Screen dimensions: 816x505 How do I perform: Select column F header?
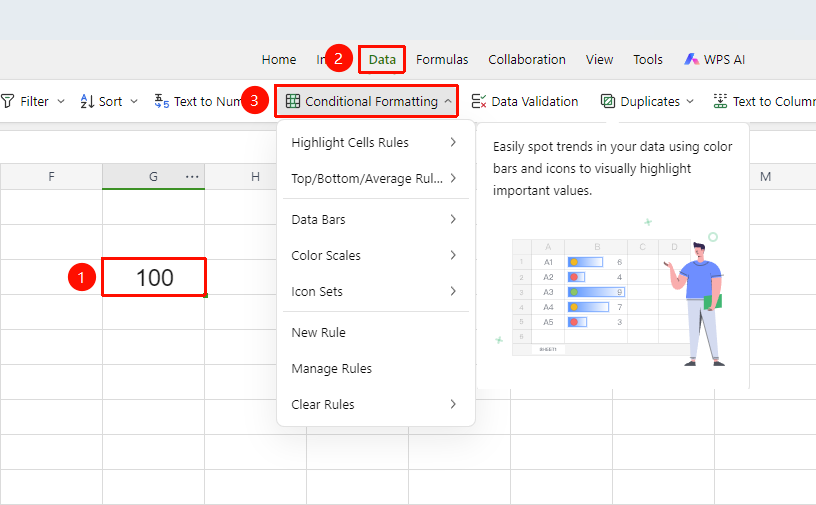click(x=51, y=177)
